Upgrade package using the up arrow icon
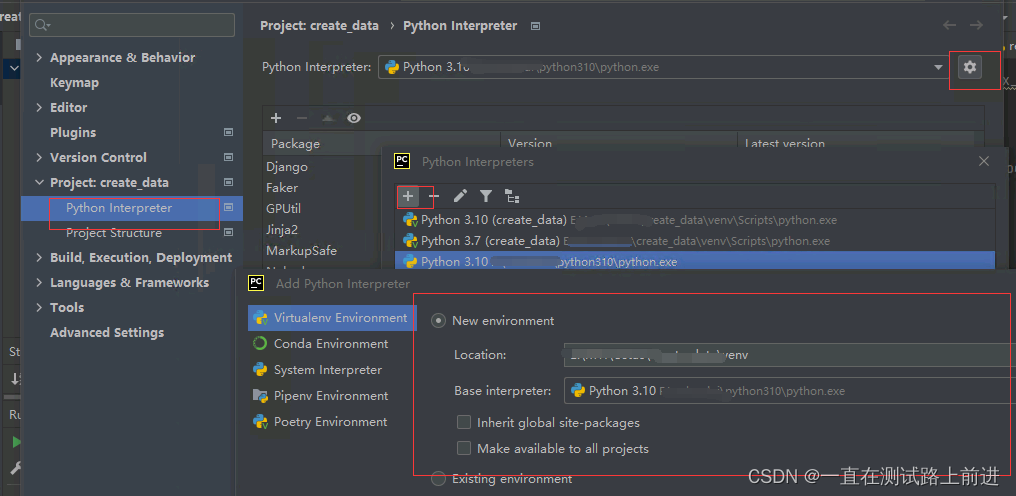1016x496 pixels. 328,118
